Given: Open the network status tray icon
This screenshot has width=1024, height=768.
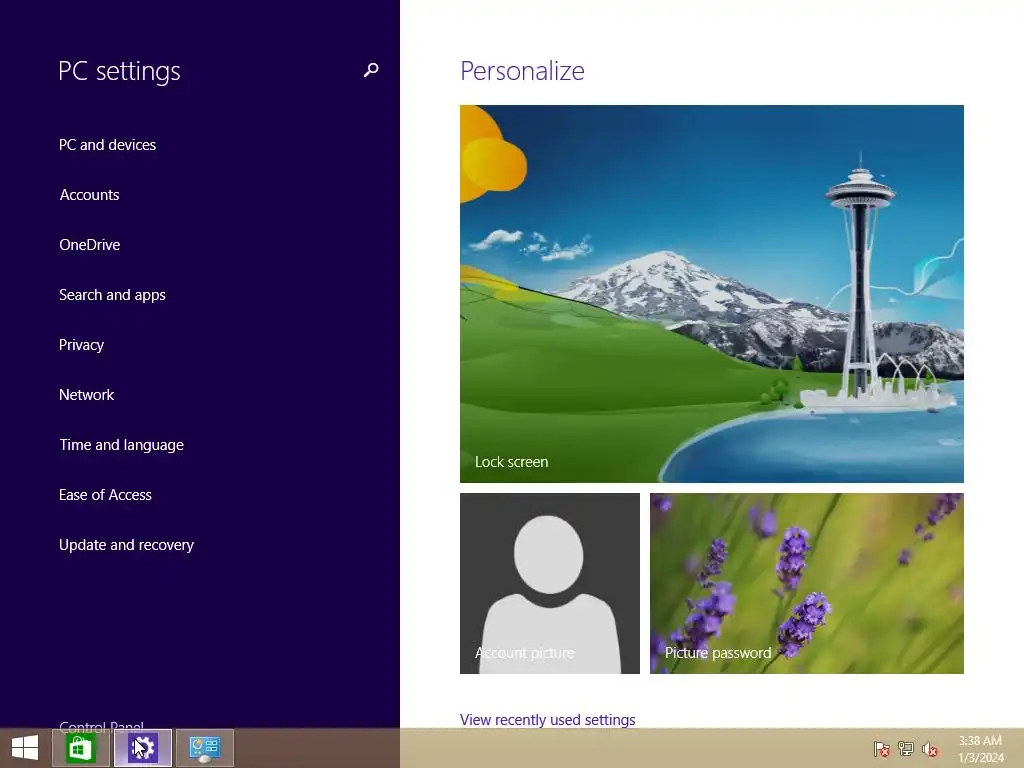Looking at the screenshot, I should pos(906,748).
